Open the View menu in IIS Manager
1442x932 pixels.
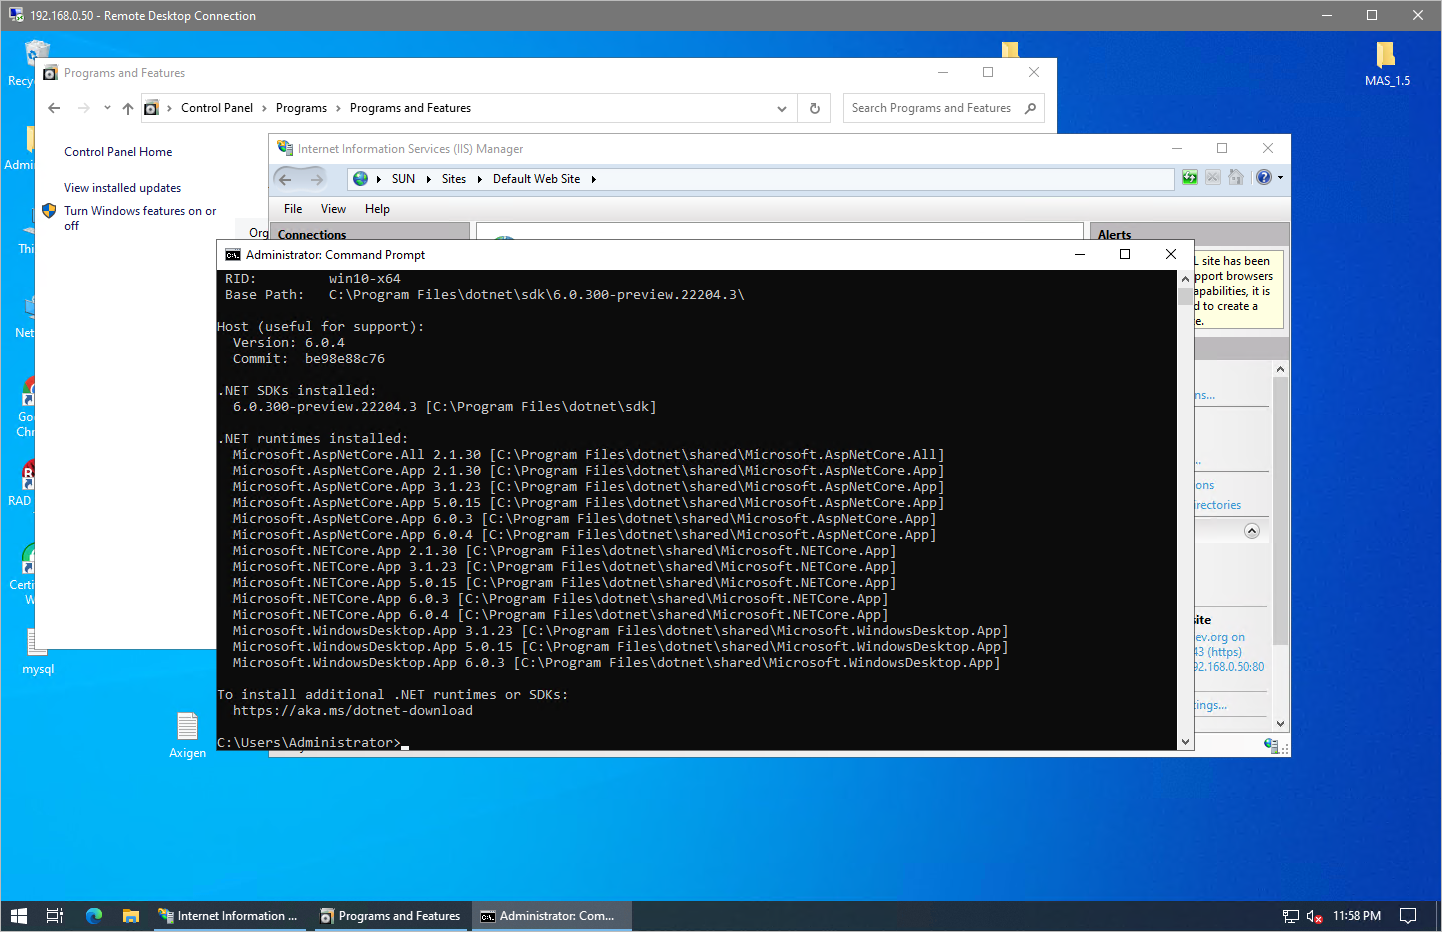pos(333,209)
